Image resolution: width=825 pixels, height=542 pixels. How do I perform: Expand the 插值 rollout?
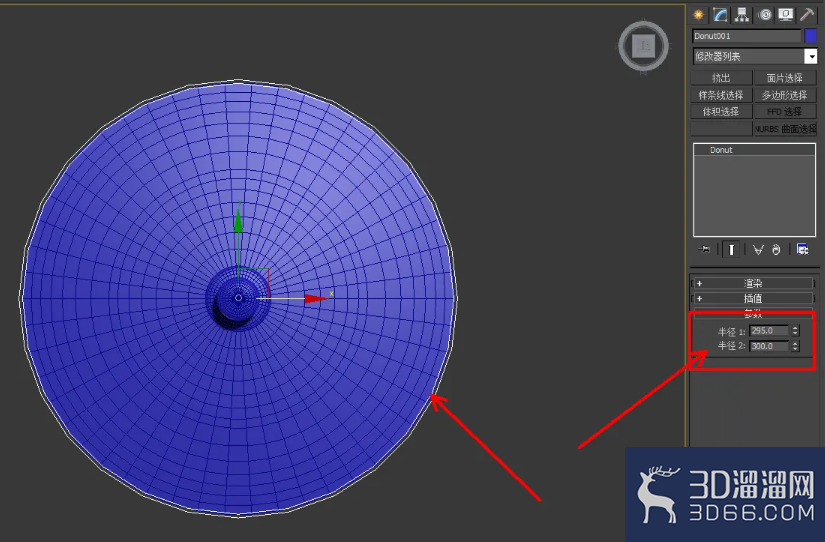(x=753, y=298)
